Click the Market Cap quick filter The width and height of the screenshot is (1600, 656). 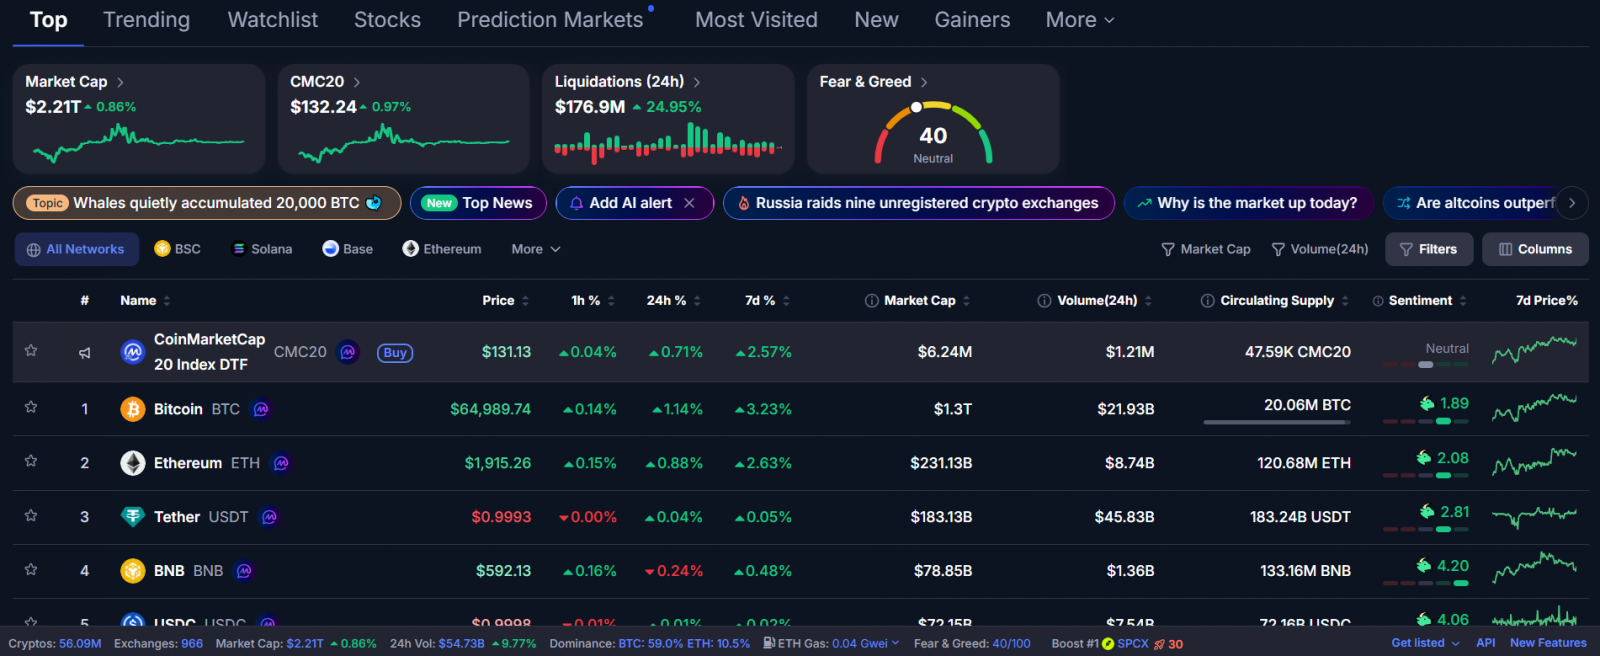coord(1206,249)
